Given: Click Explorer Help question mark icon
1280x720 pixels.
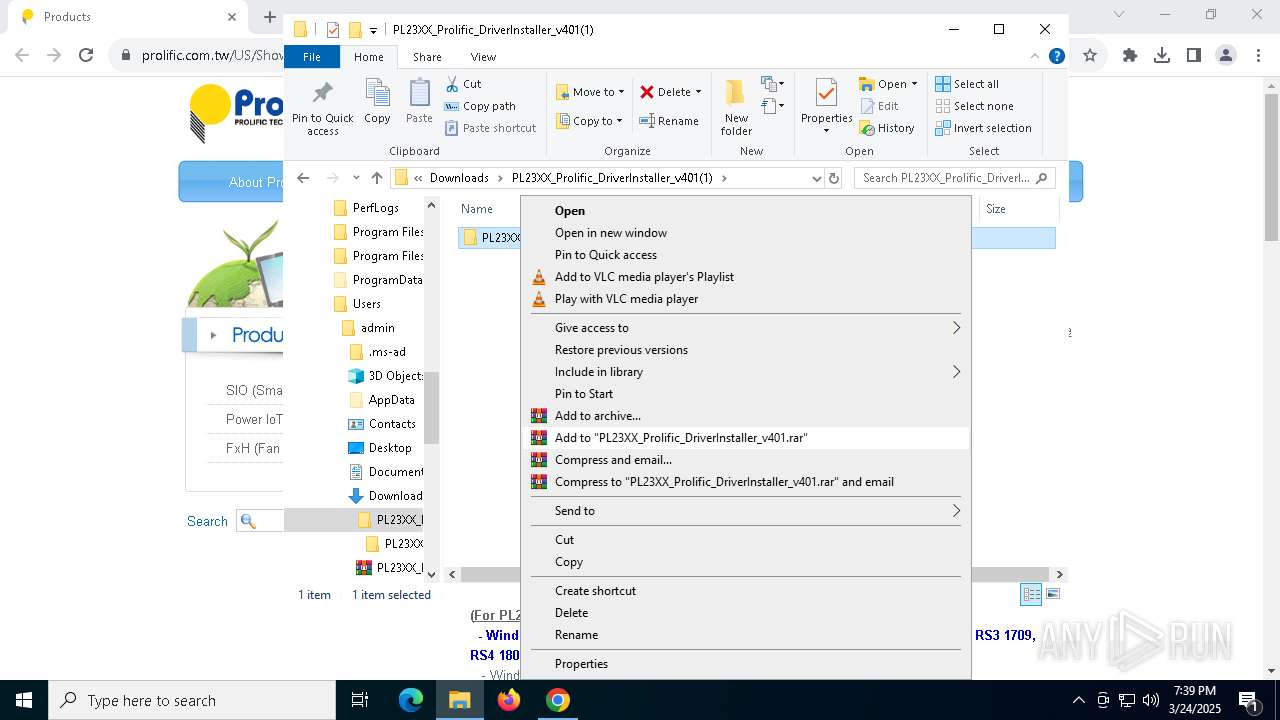Looking at the screenshot, I should pyautogui.click(x=1056, y=57).
